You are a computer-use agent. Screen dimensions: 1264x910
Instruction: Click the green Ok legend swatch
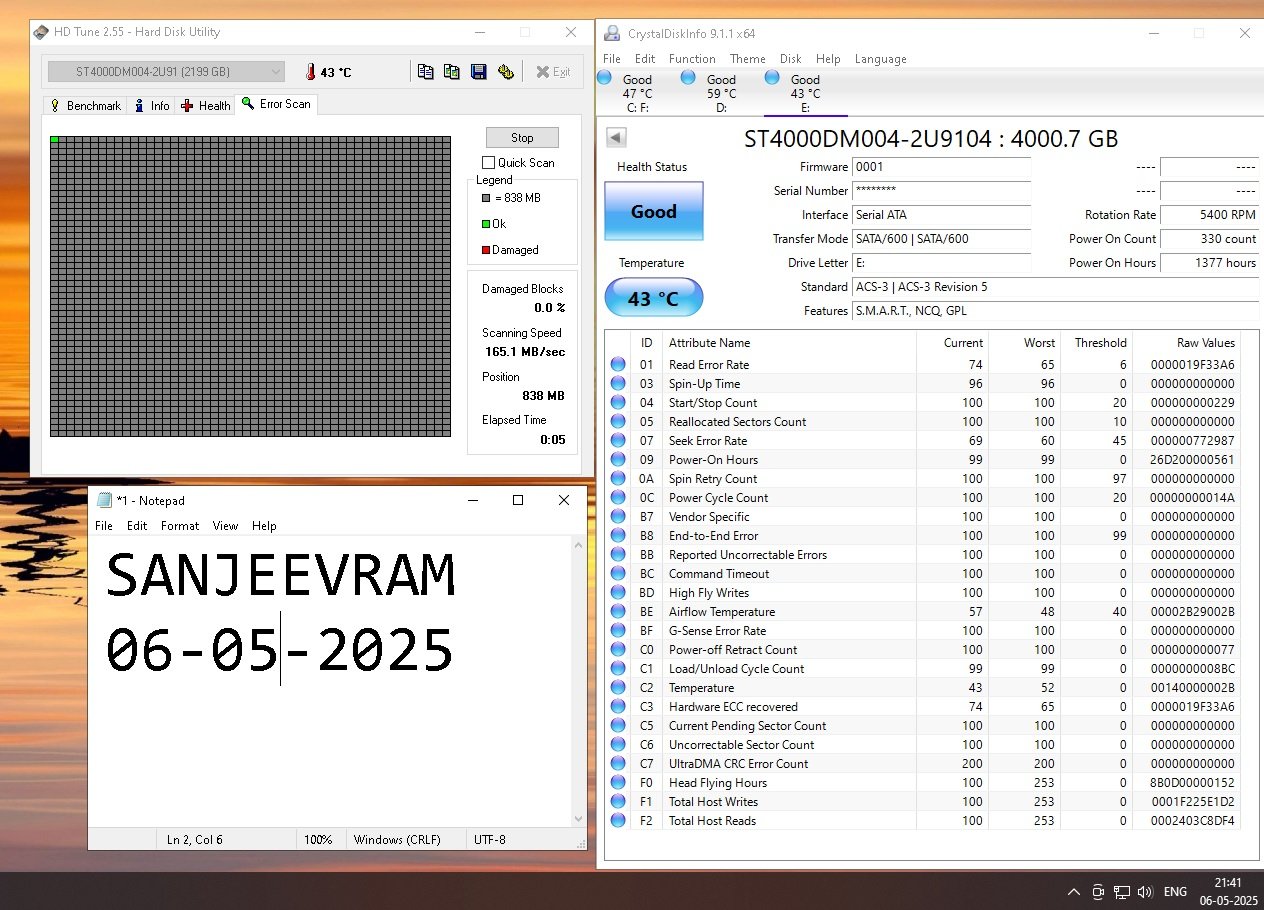pyautogui.click(x=486, y=224)
